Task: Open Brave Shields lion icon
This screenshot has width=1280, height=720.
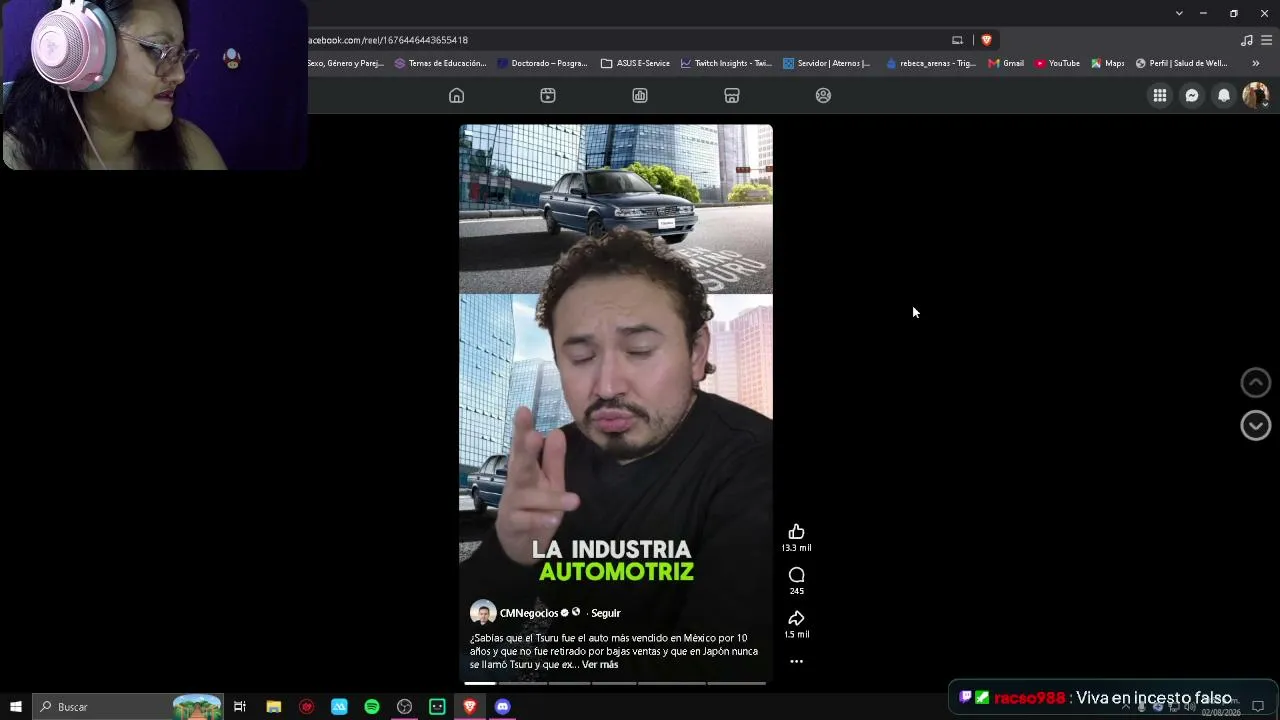Action: [986, 40]
